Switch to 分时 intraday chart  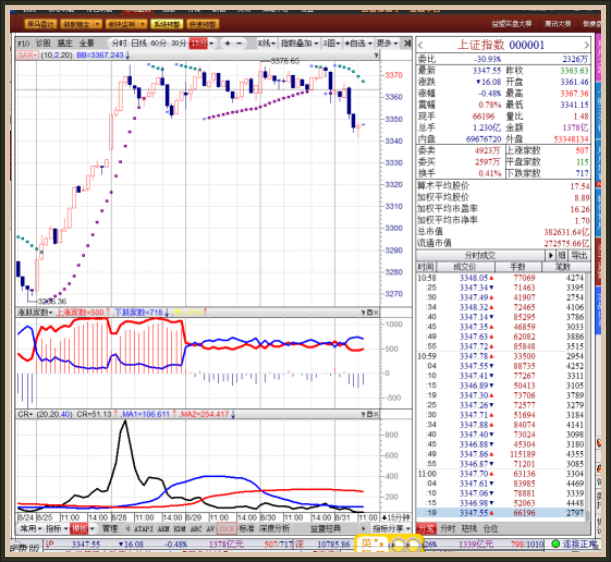(119, 43)
